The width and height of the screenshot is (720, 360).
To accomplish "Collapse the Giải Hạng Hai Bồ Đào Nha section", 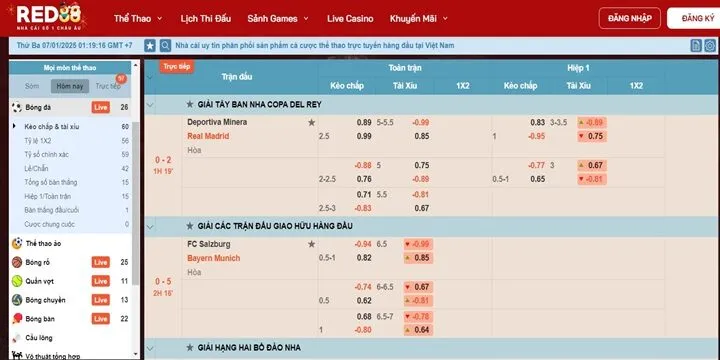I will pos(150,348).
